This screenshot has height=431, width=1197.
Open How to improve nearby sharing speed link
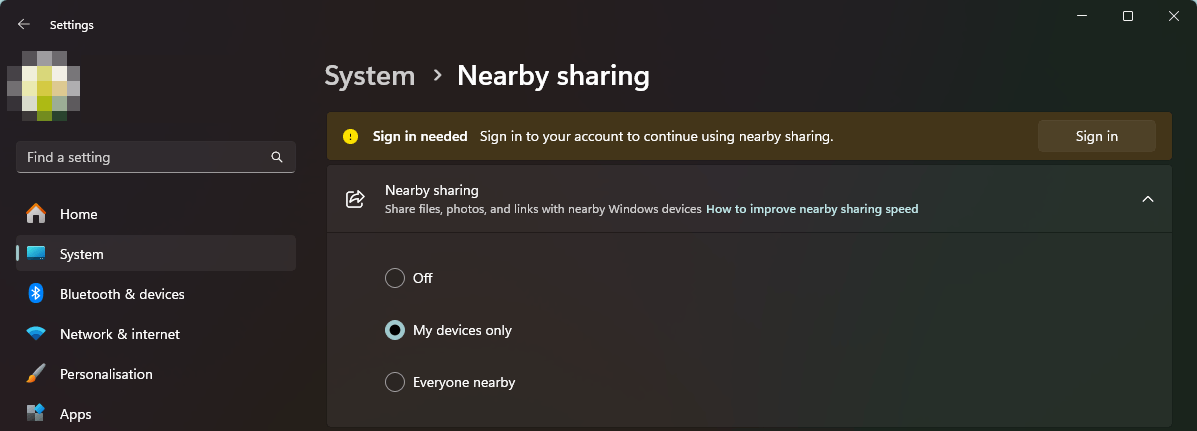812,209
